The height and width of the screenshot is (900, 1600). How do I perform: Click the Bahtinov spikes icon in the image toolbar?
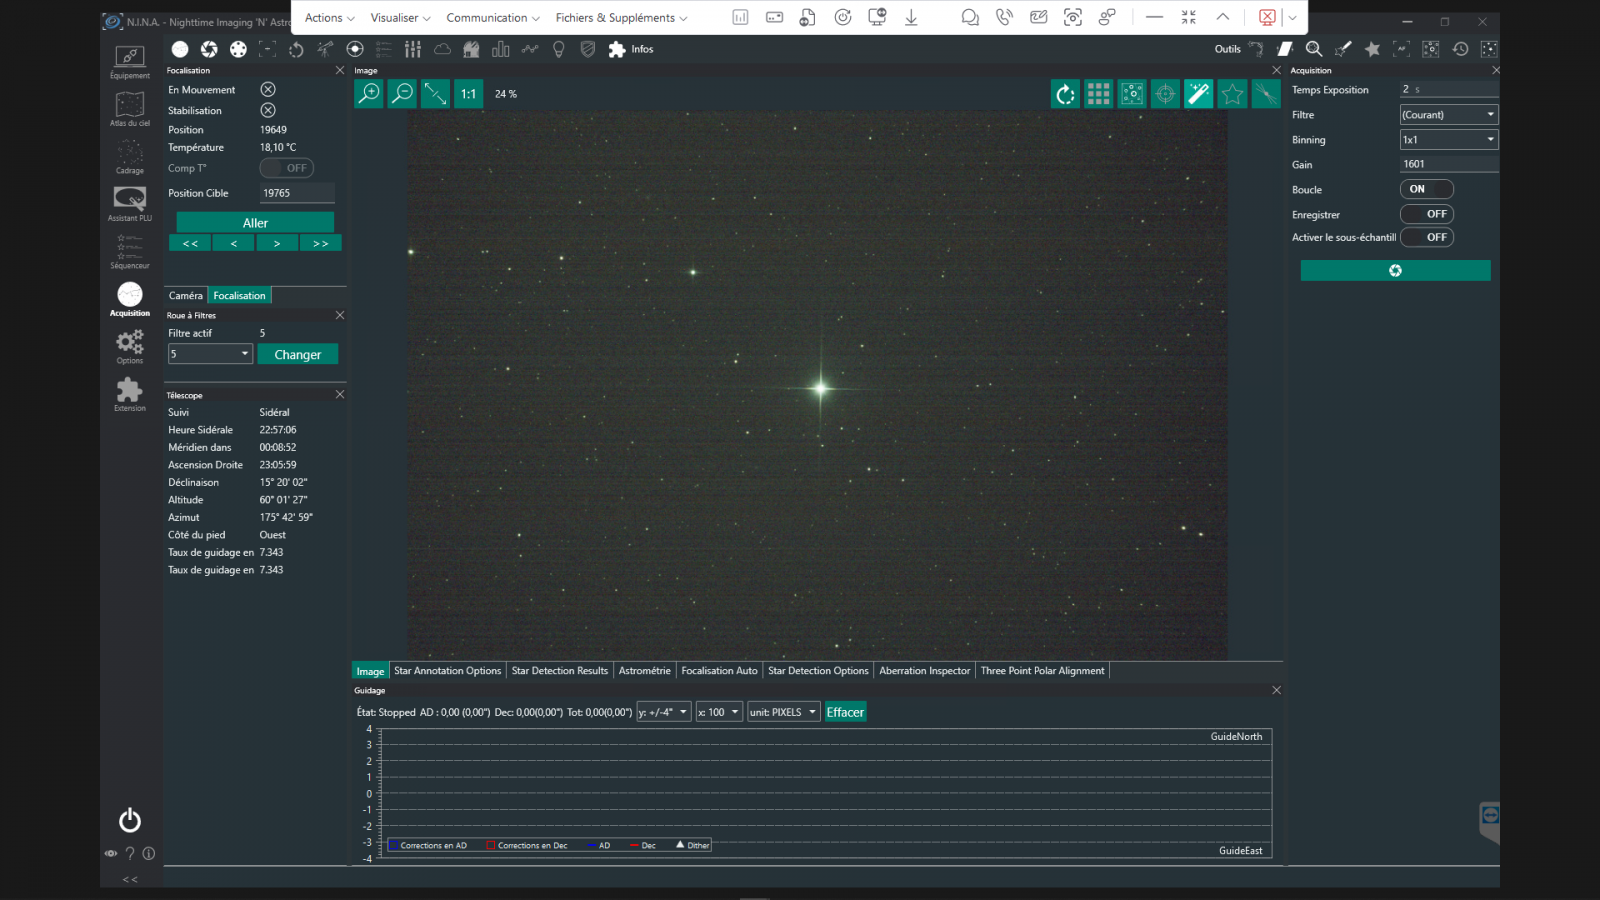pos(1266,94)
